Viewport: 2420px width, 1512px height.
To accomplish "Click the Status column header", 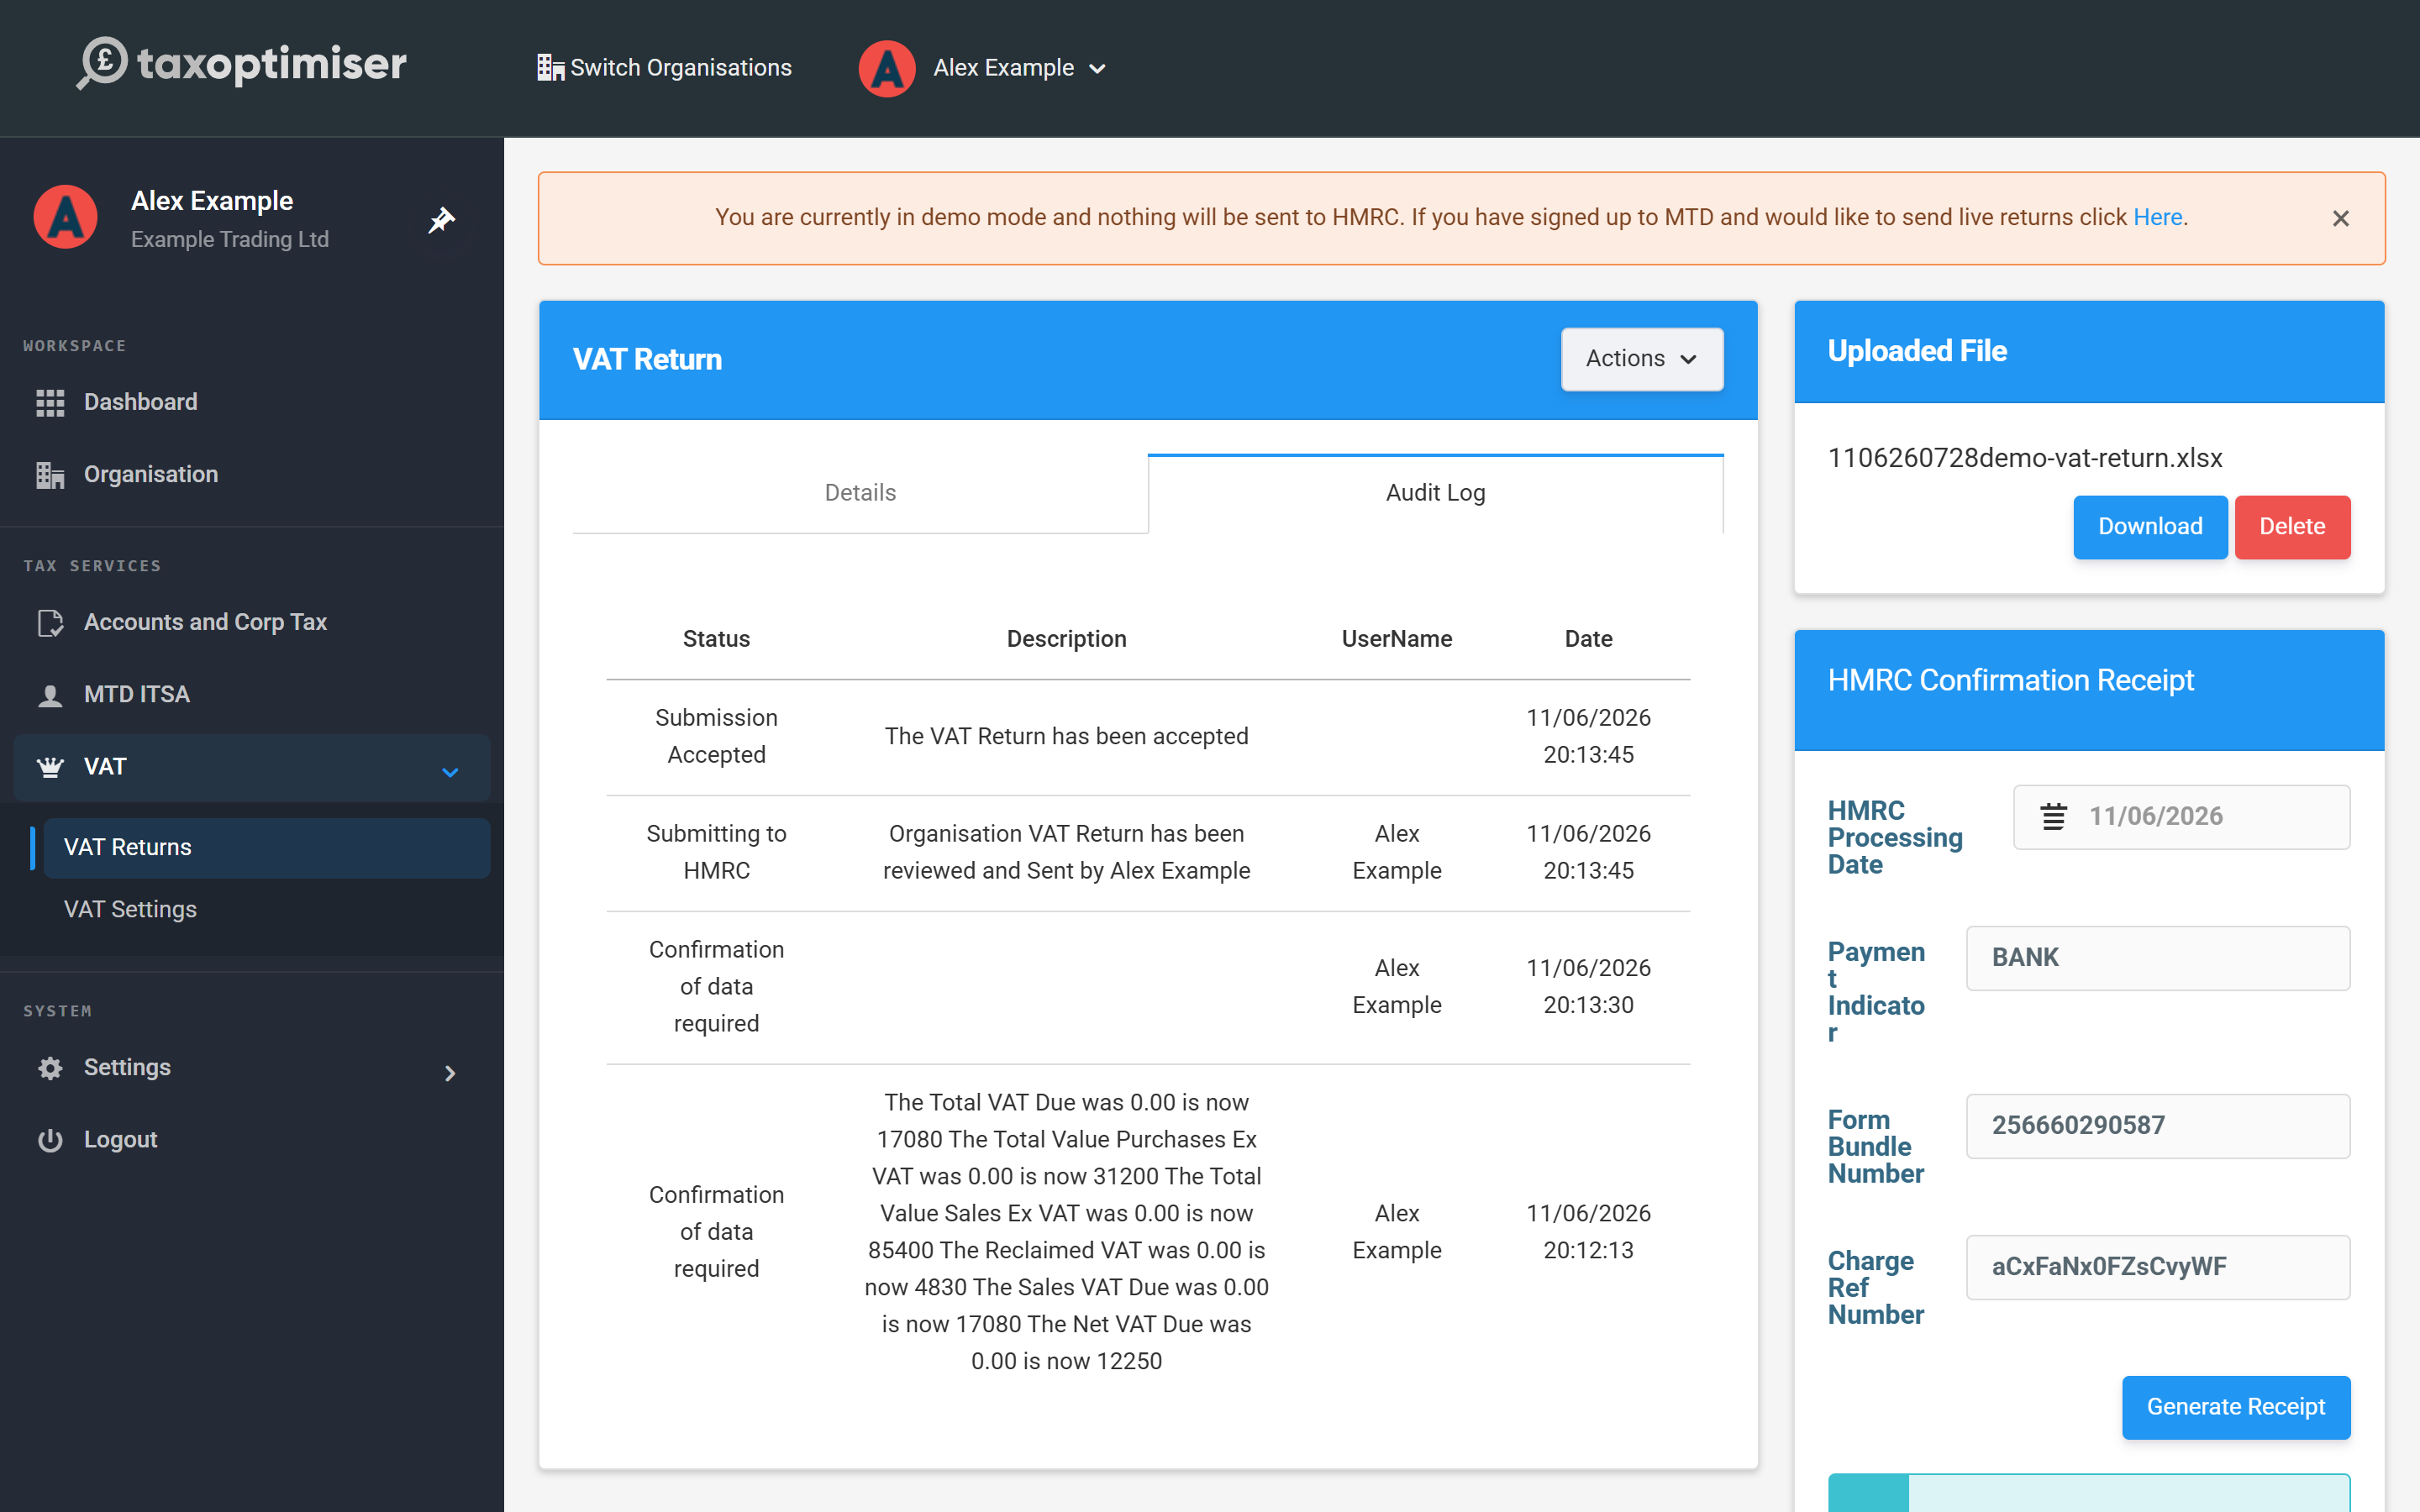I will 716,639.
